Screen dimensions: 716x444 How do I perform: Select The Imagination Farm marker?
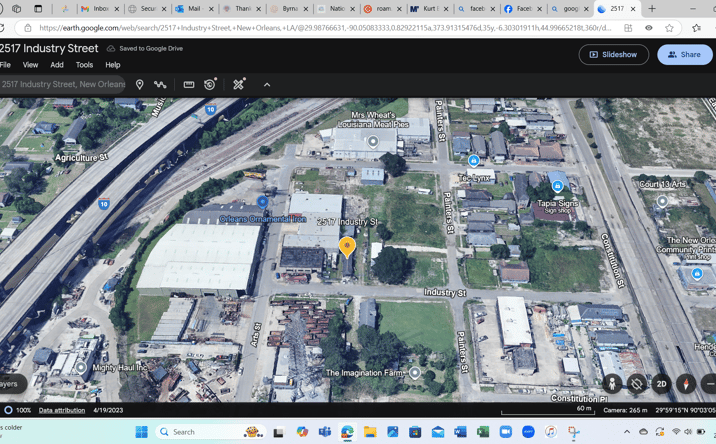415,373
